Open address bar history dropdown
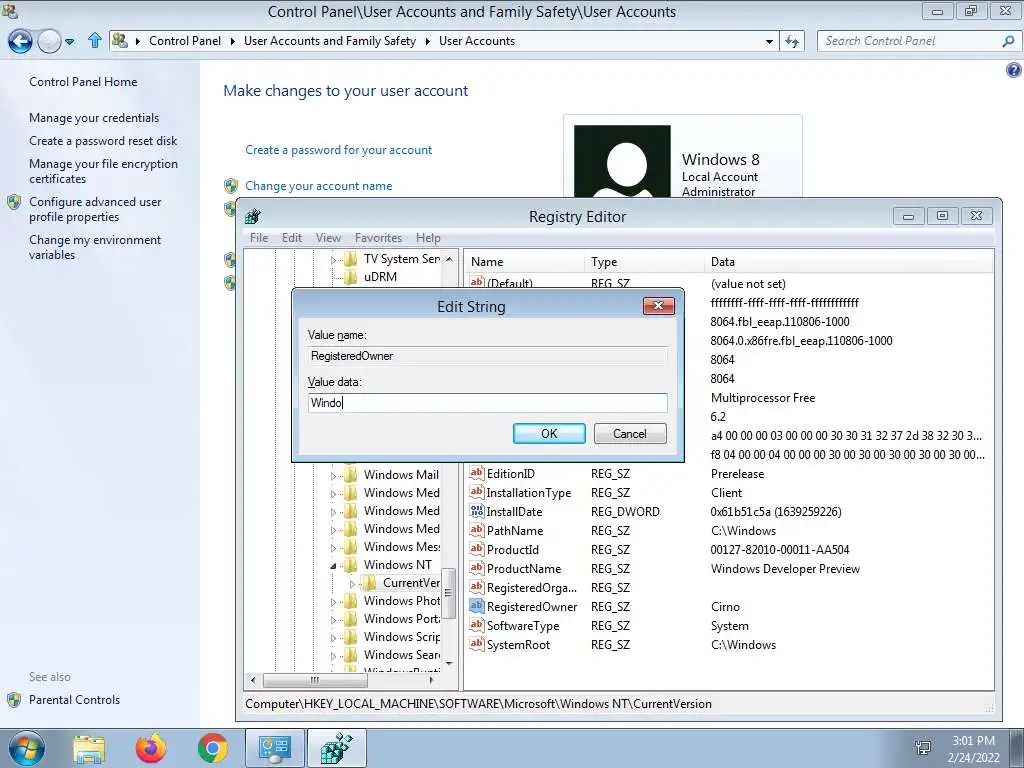Screen dimensions: 1024x768 (769, 41)
